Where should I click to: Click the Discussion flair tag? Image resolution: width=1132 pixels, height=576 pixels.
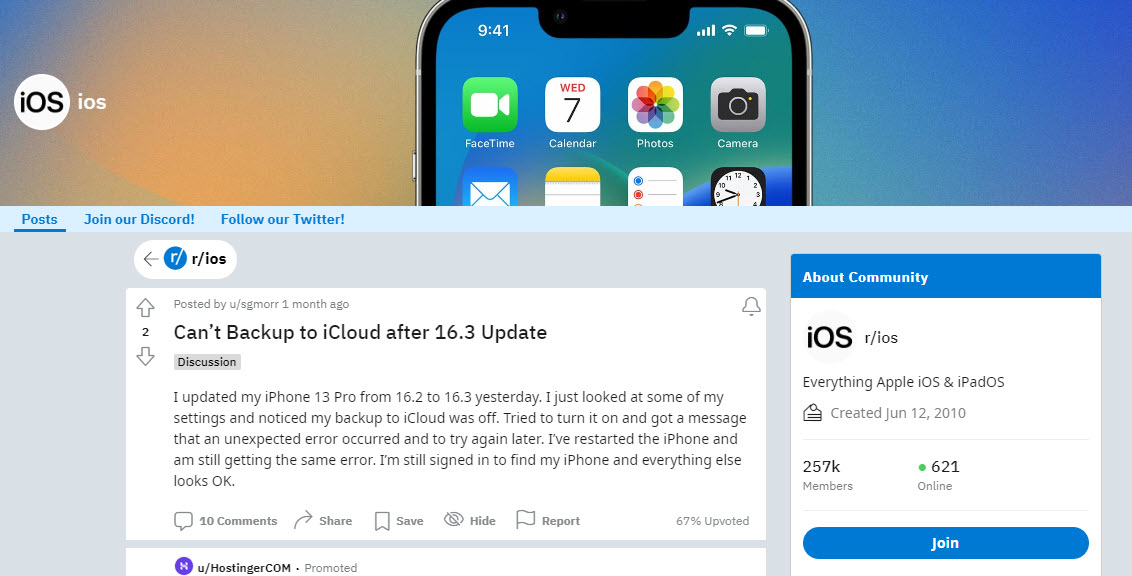coord(207,362)
